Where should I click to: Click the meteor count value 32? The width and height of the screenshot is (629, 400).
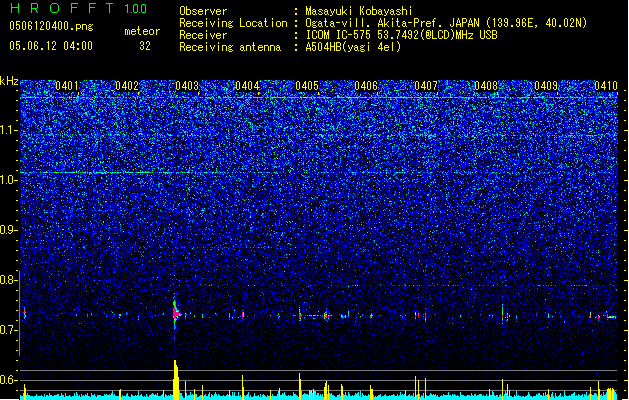(145, 46)
